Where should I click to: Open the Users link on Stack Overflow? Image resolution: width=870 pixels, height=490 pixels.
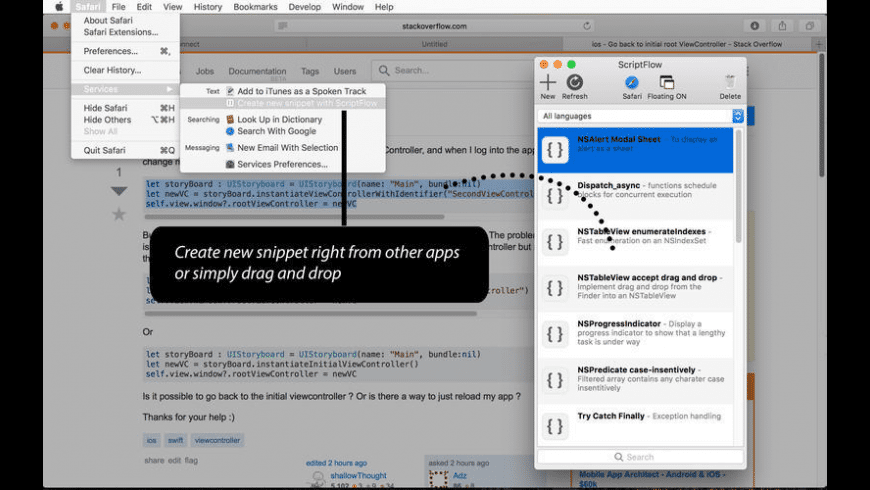click(345, 71)
